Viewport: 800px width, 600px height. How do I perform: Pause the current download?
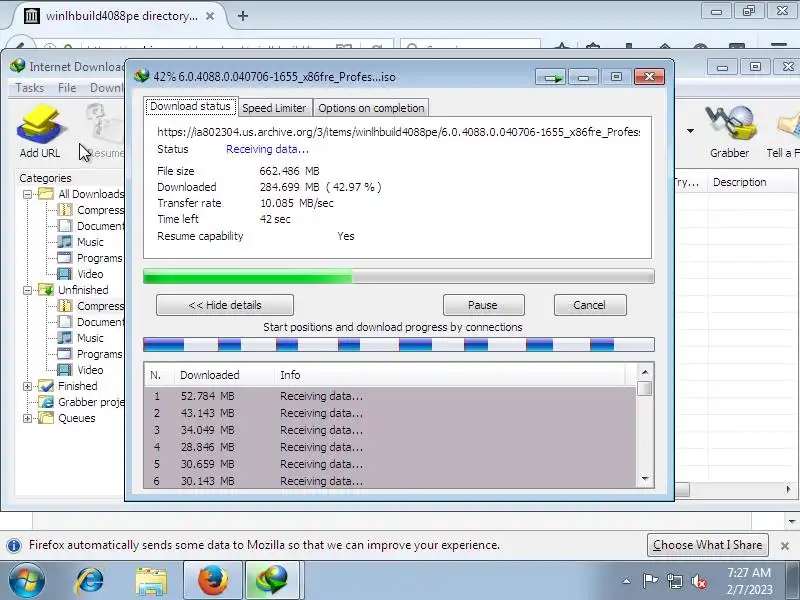click(483, 305)
